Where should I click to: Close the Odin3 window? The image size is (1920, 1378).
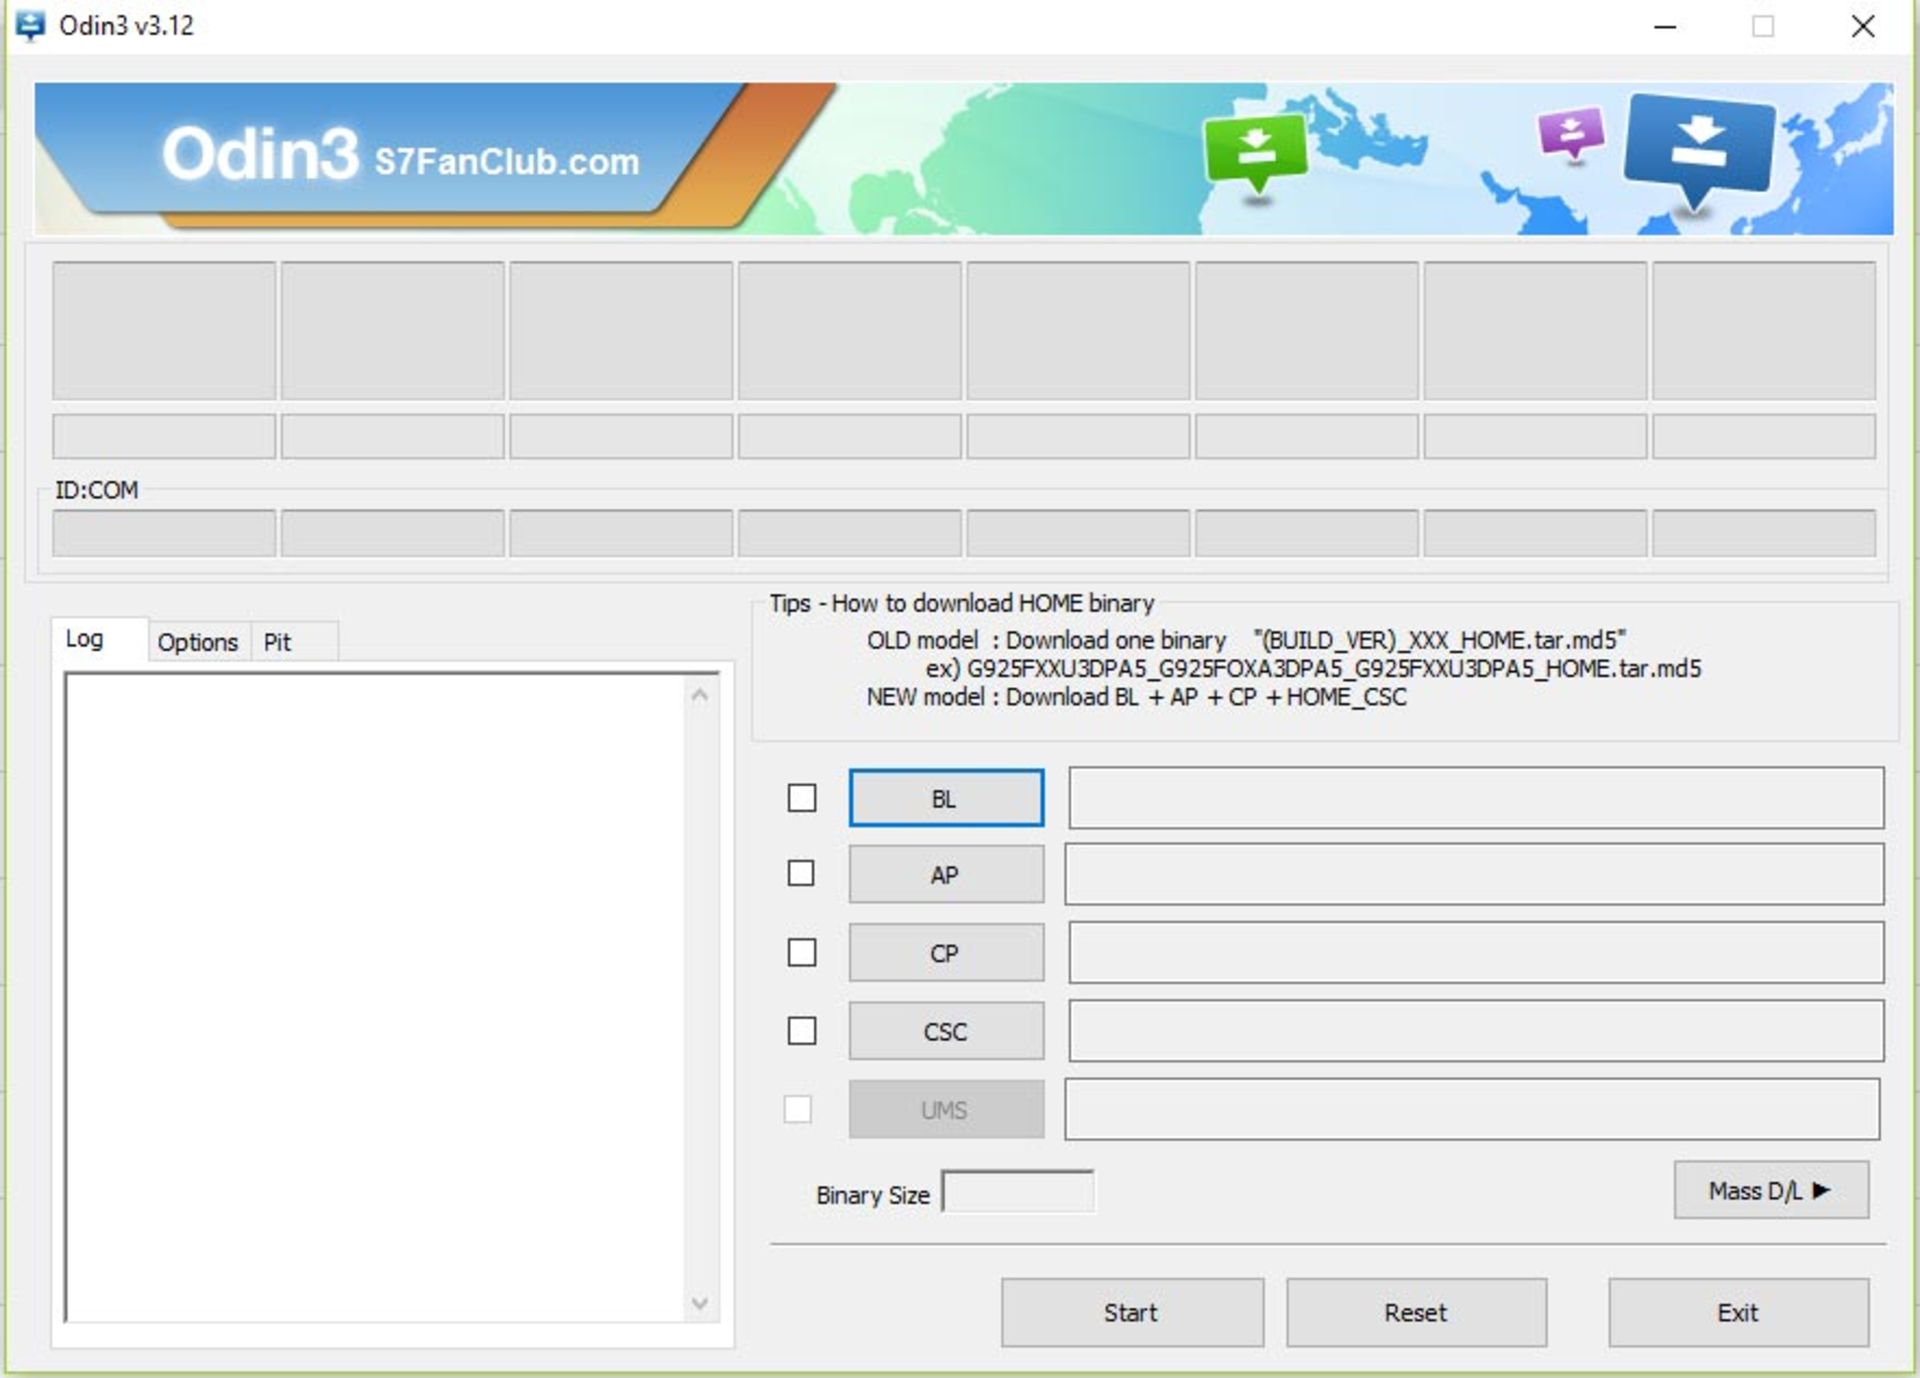click(1862, 27)
